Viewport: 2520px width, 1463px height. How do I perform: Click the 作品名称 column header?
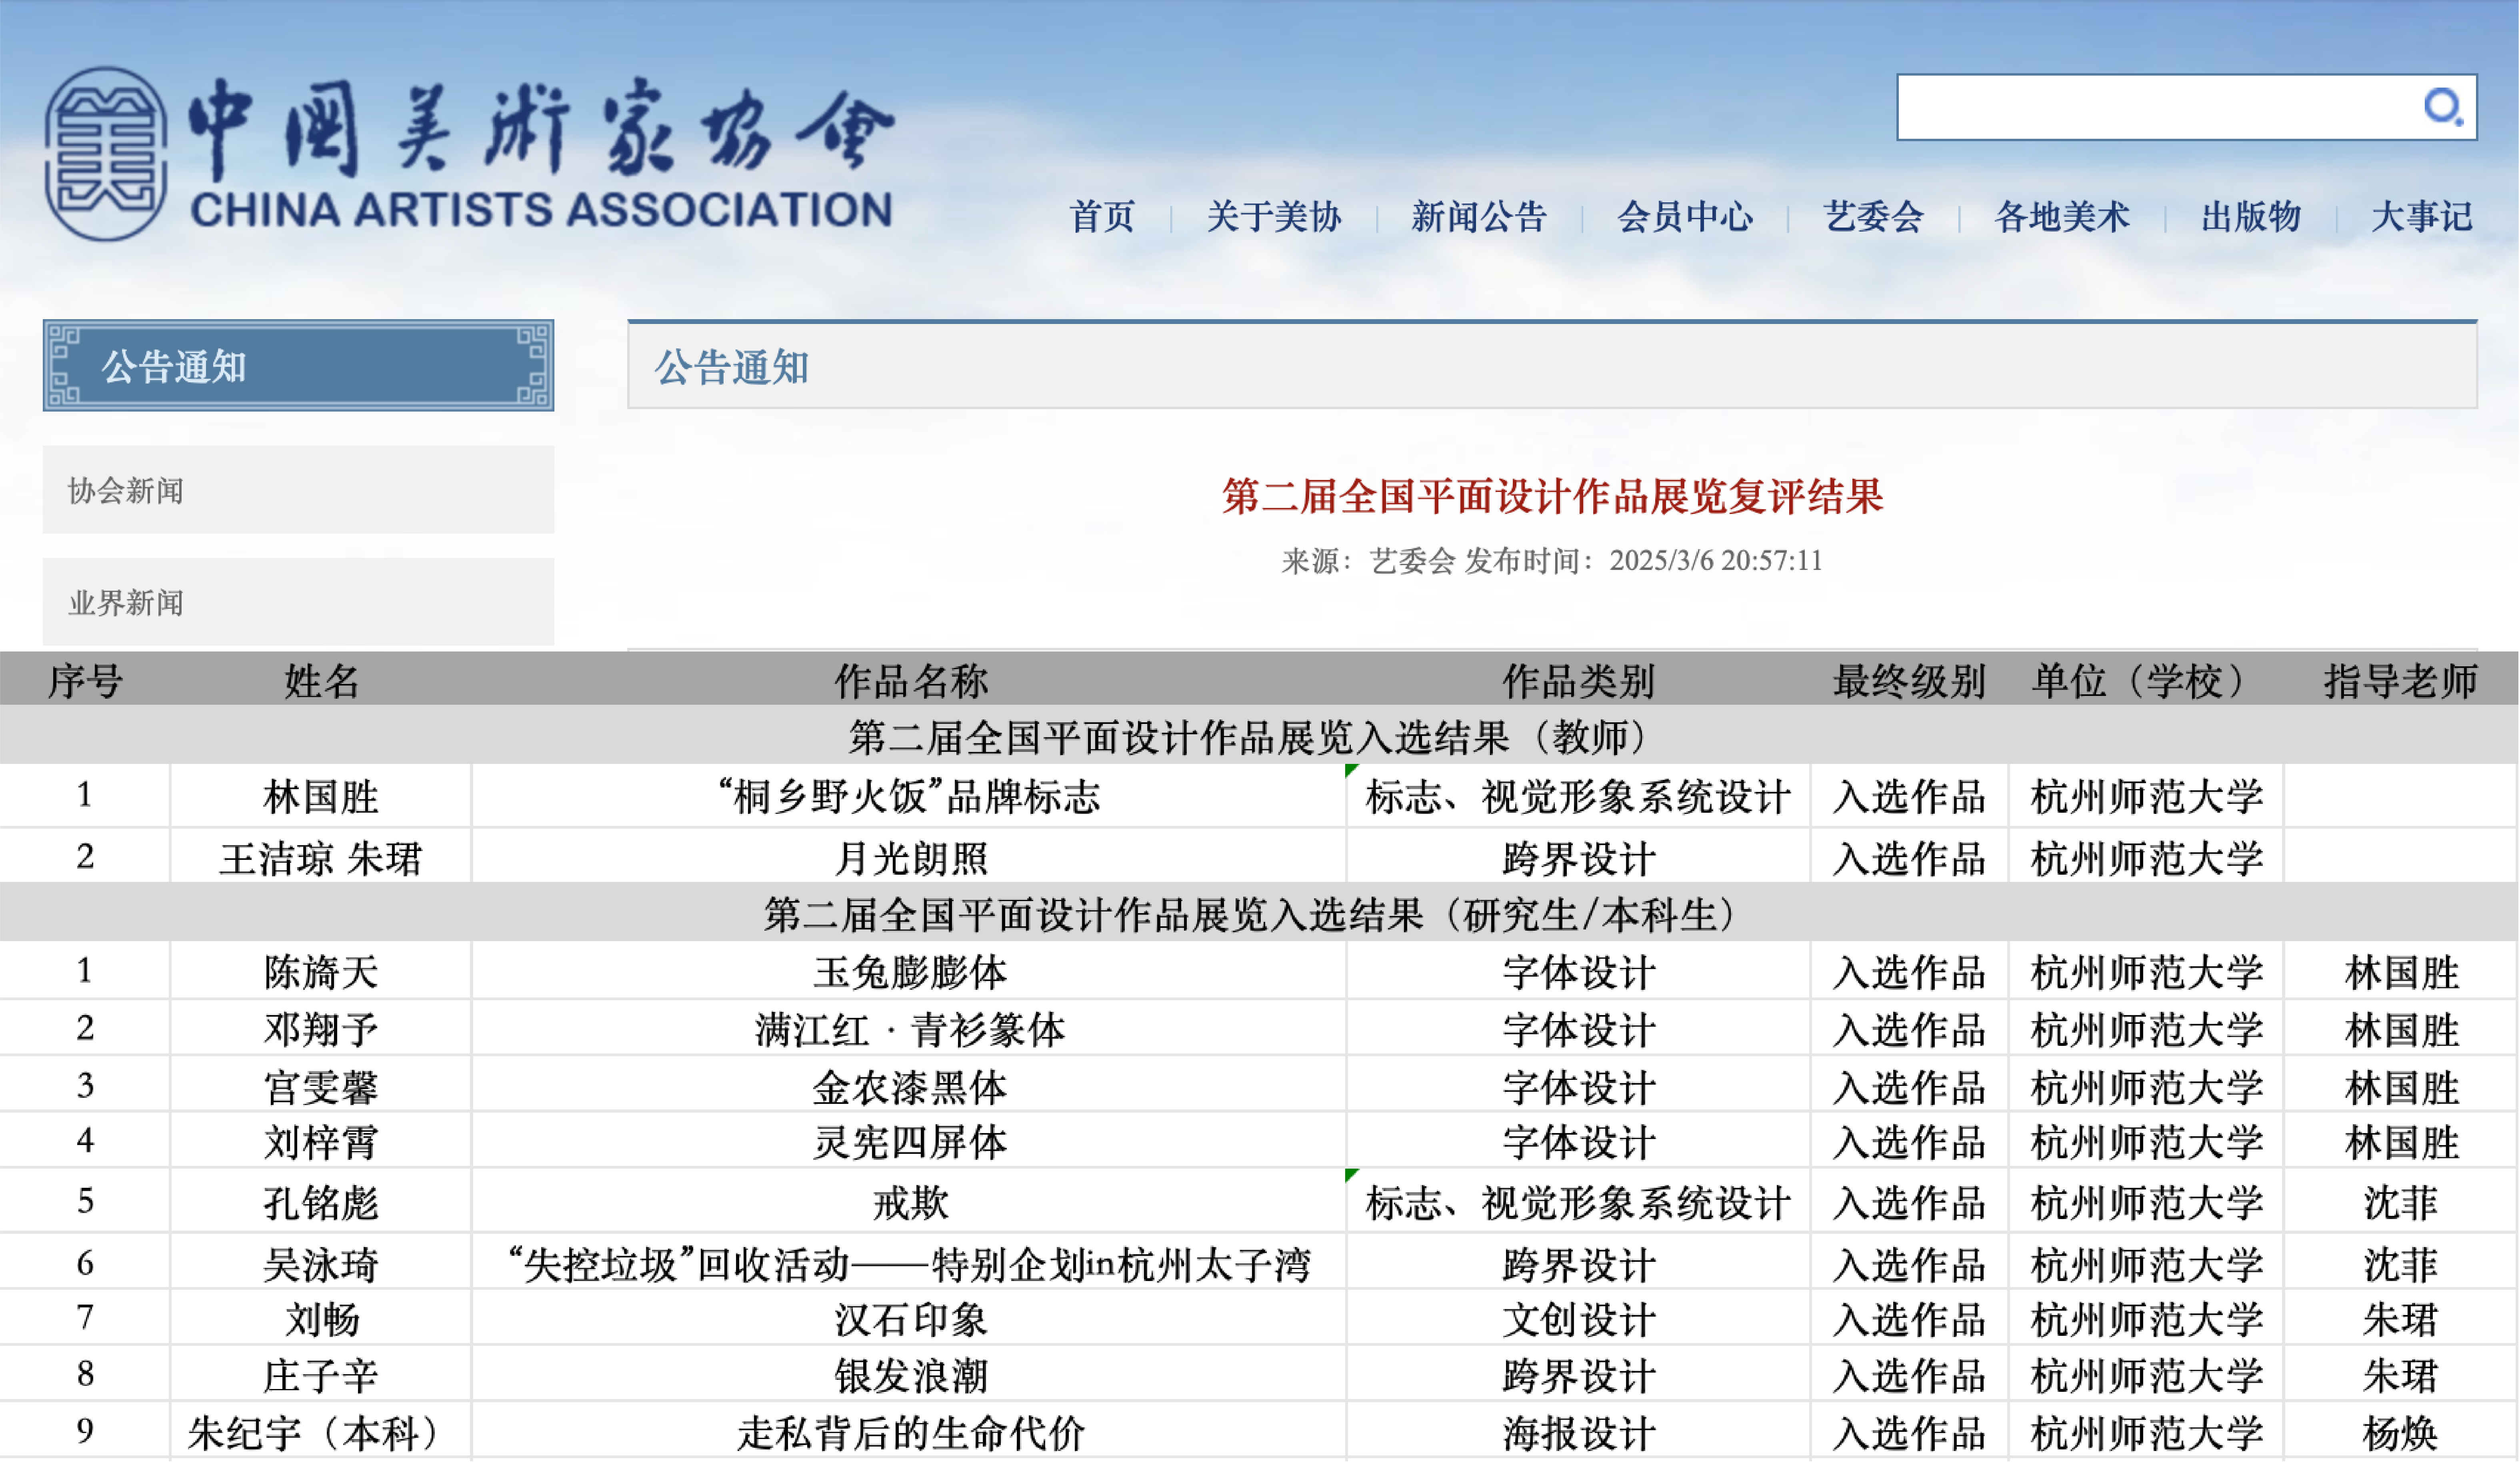pyautogui.click(x=911, y=681)
